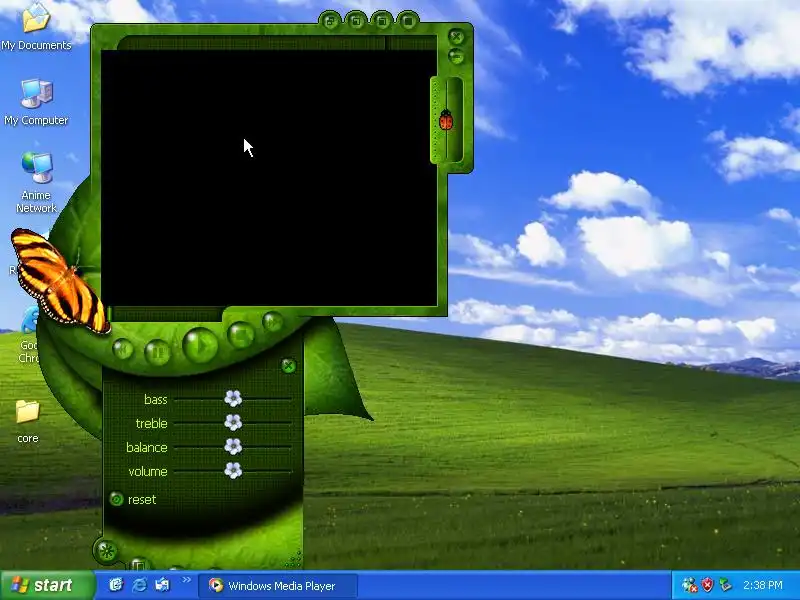Viewport: 800px width, 600px height.
Task: Click the ladybug slider handle
Action: 446,120
